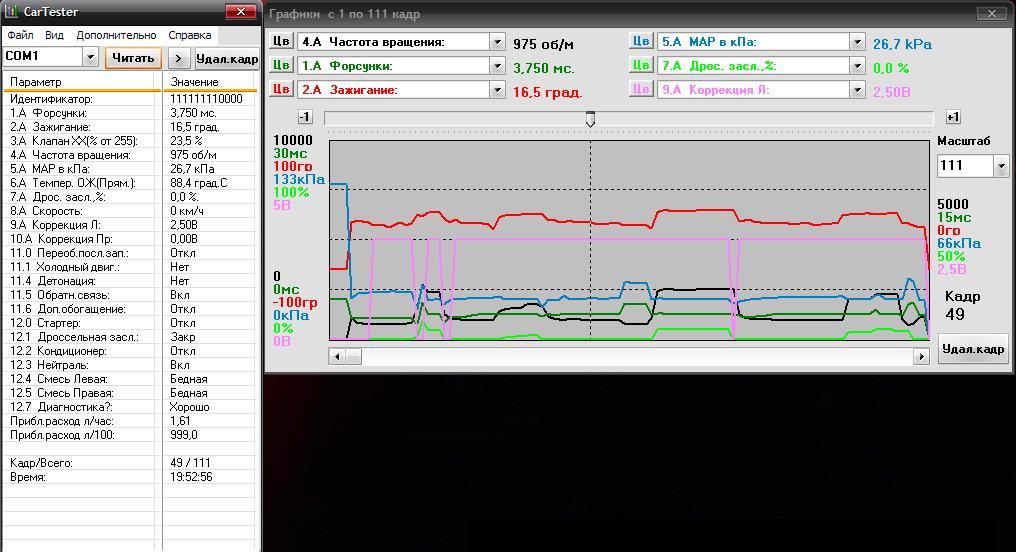This screenshot has width=1016, height=552.
Task: Advance one frame with +1 button
Action: [953, 118]
